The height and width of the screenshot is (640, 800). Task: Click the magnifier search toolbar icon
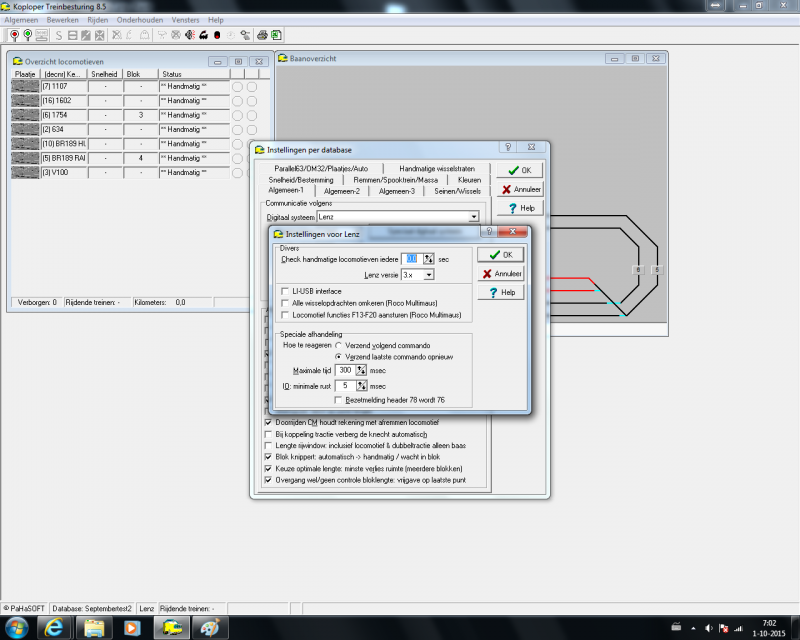(x=245, y=35)
